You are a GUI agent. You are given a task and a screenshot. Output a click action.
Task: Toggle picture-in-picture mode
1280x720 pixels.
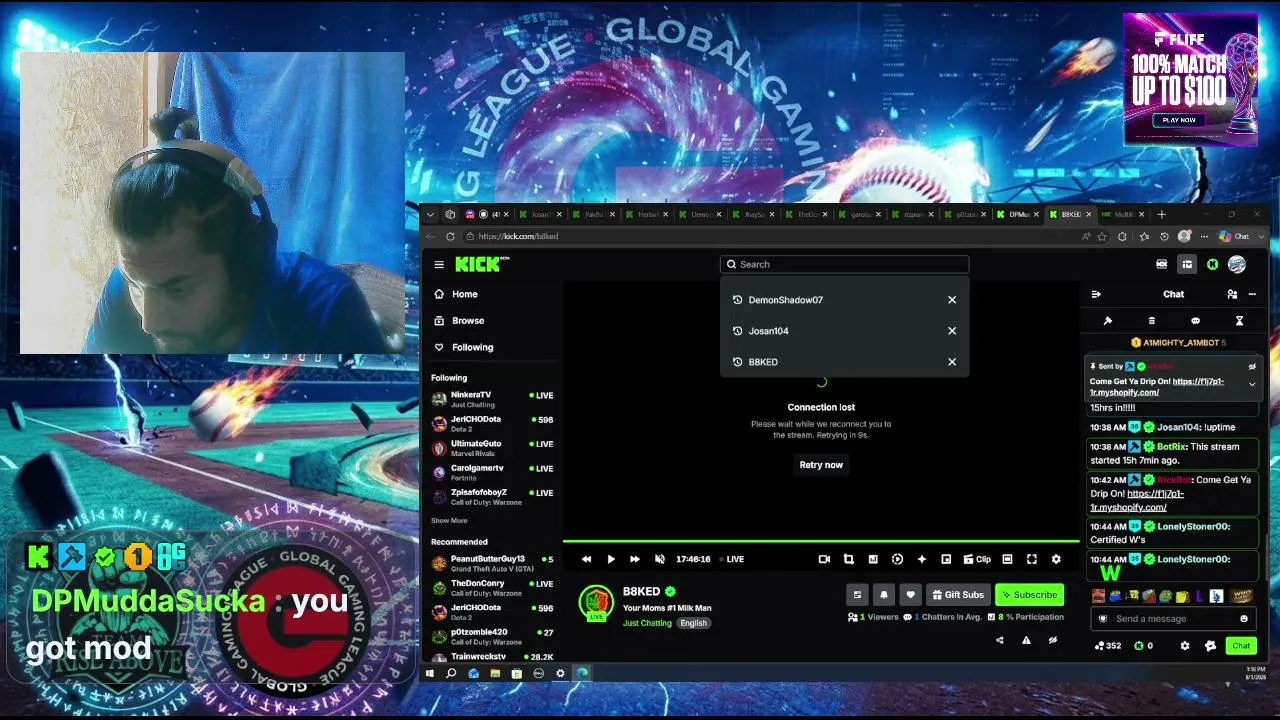[x=946, y=559]
